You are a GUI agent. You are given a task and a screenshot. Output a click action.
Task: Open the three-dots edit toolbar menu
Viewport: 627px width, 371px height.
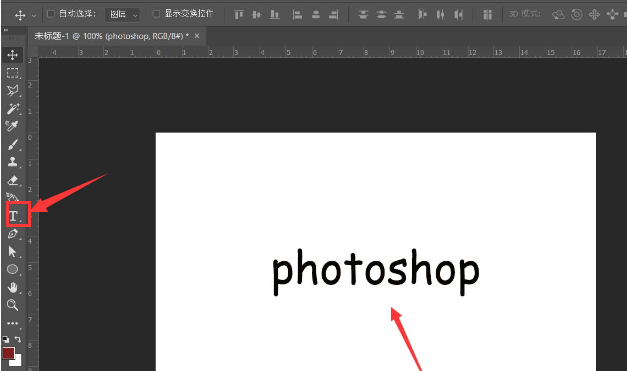pos(12,323)
